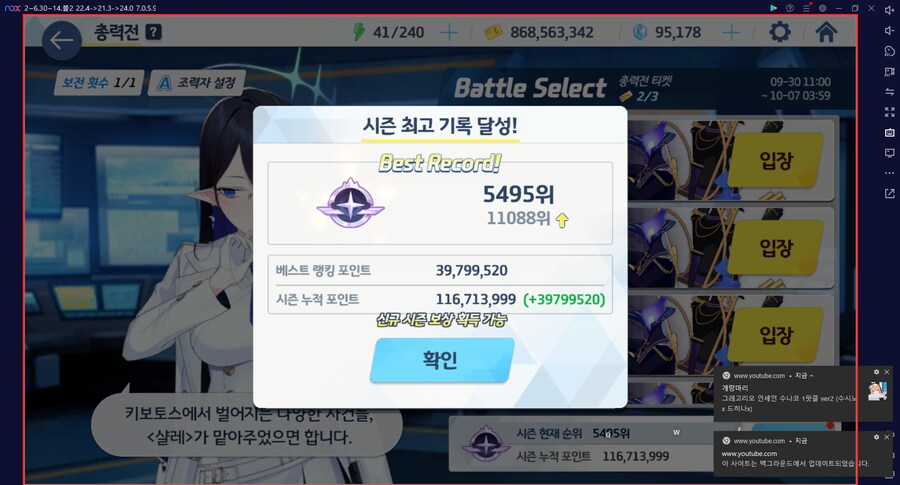Click the second 입장 enter button
Image resolution: width=900 pixels, height=485 pixels.
775,247
